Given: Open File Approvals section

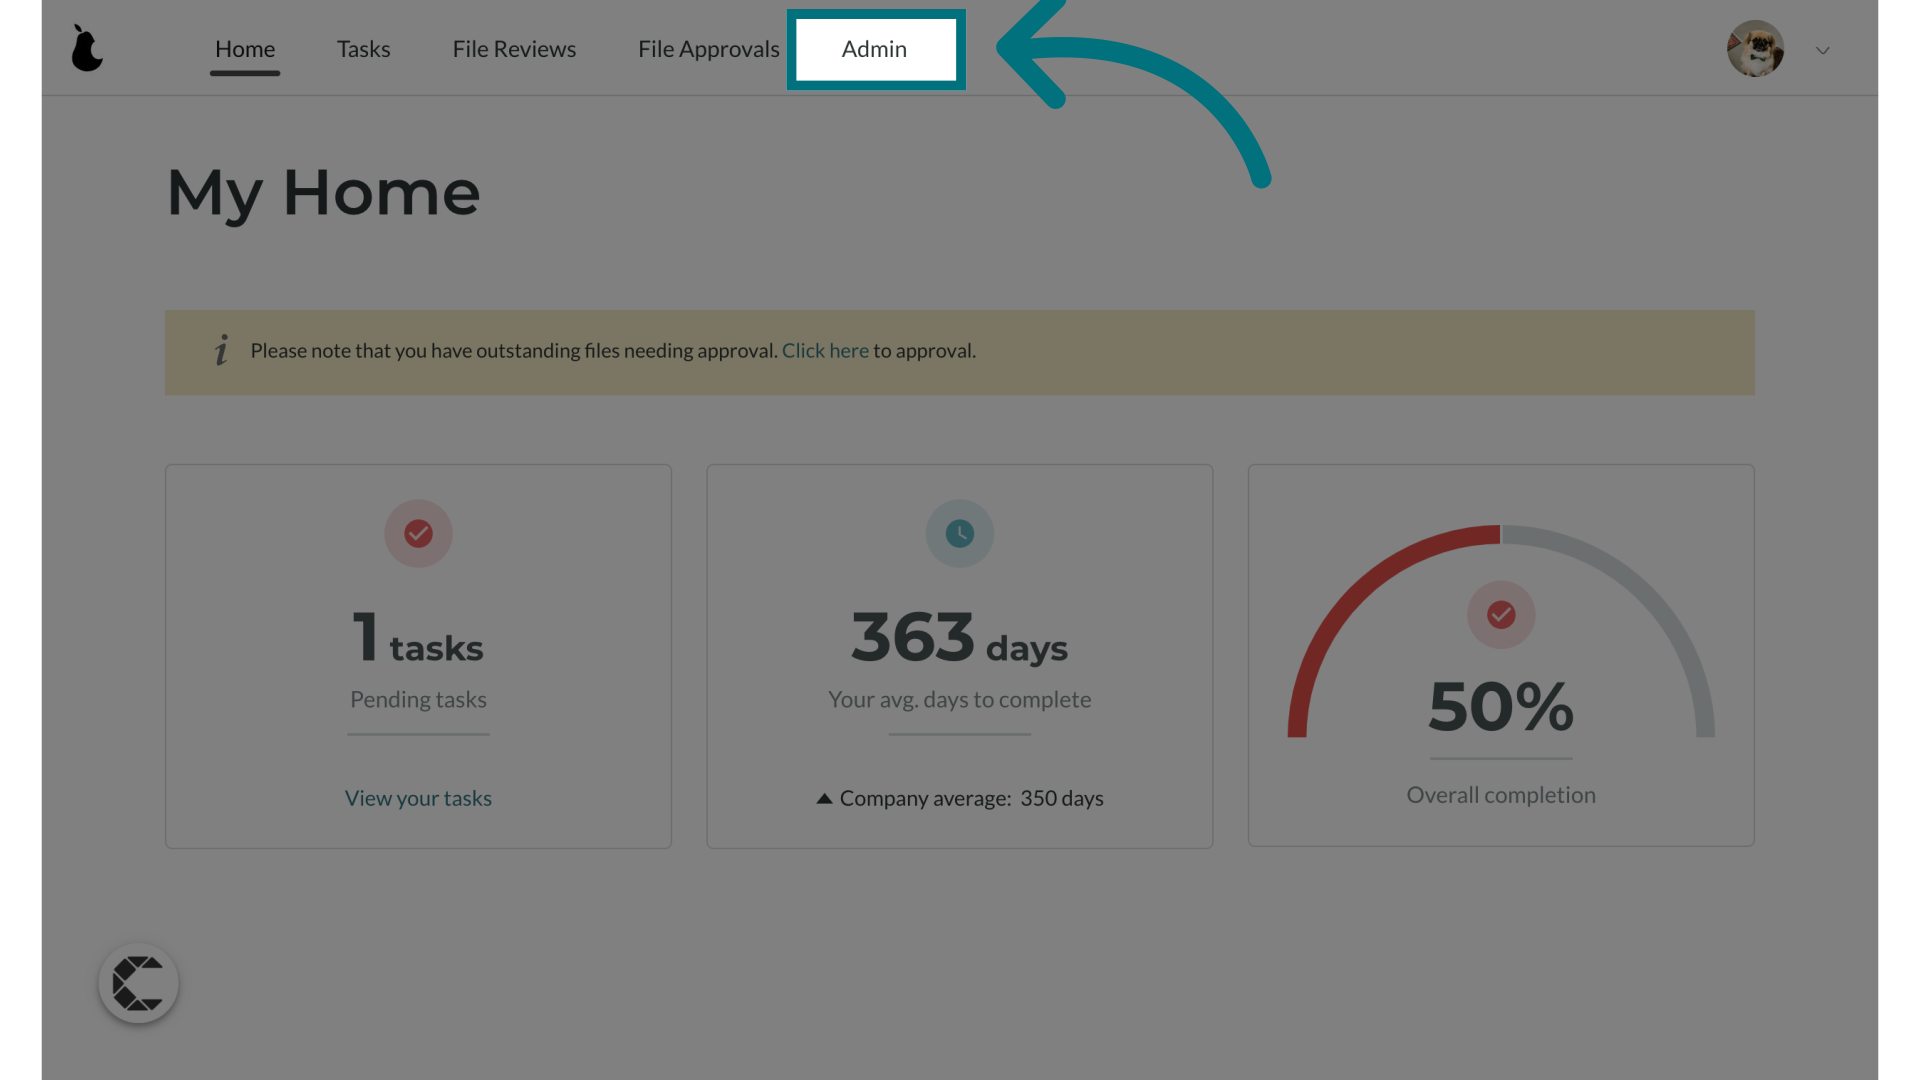Looking at the screenshot, I should (708, 49).
